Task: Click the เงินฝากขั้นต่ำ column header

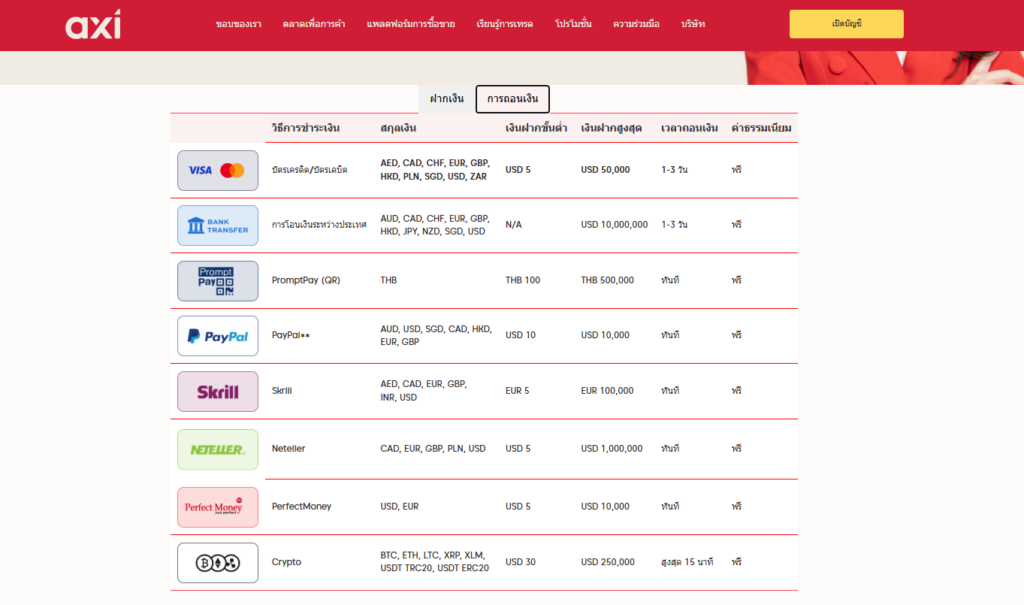Action: (x=536, y=128)
